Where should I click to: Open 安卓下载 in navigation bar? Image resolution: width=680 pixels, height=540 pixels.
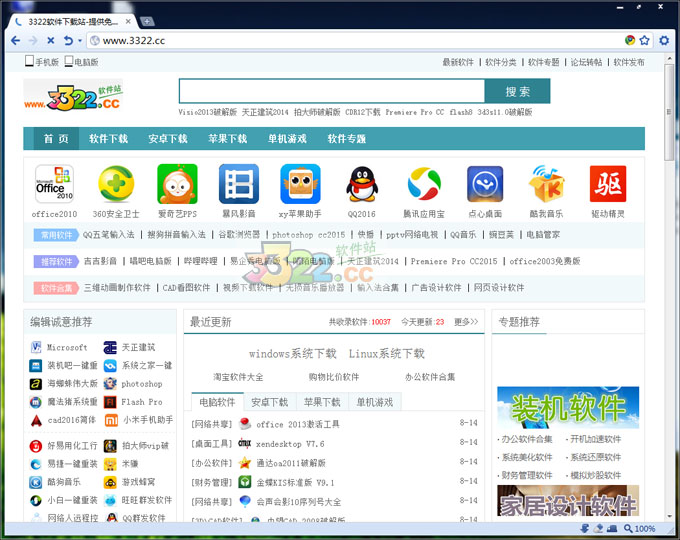point(168,139)
